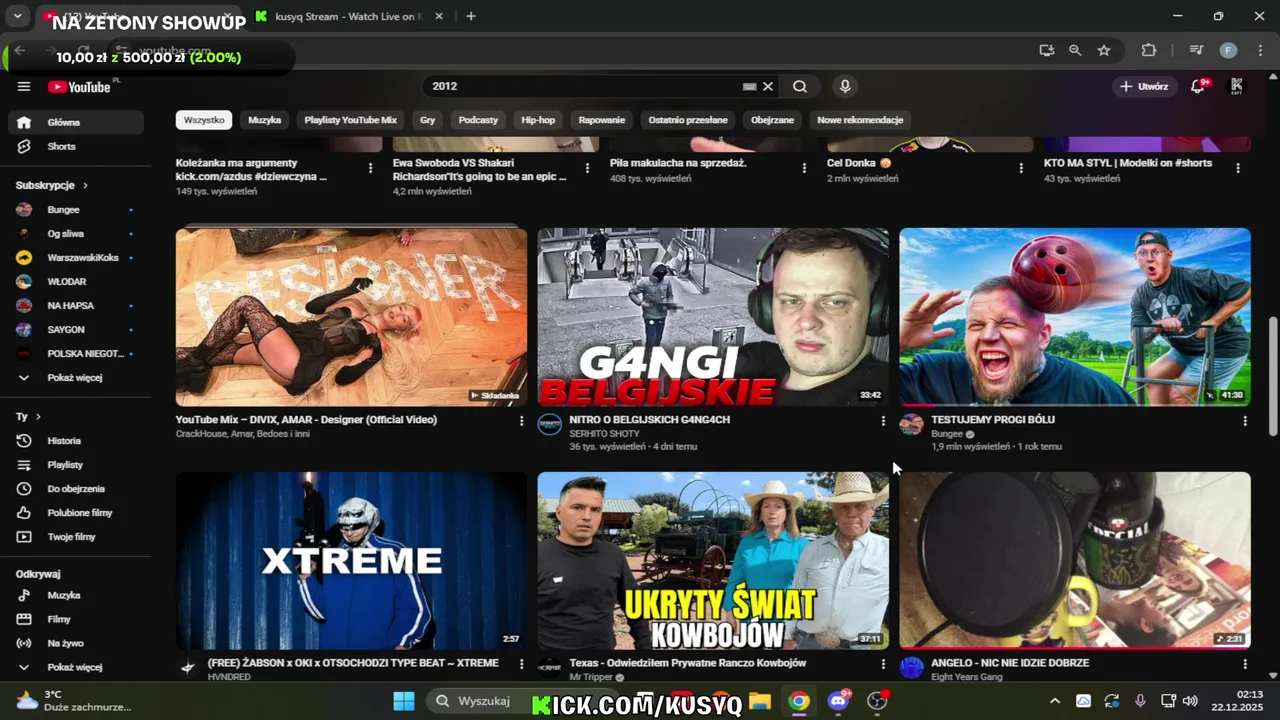Open WarszawskiKoks subscription channel
The height and width of the screenshot is (720, 1280).
76,258
